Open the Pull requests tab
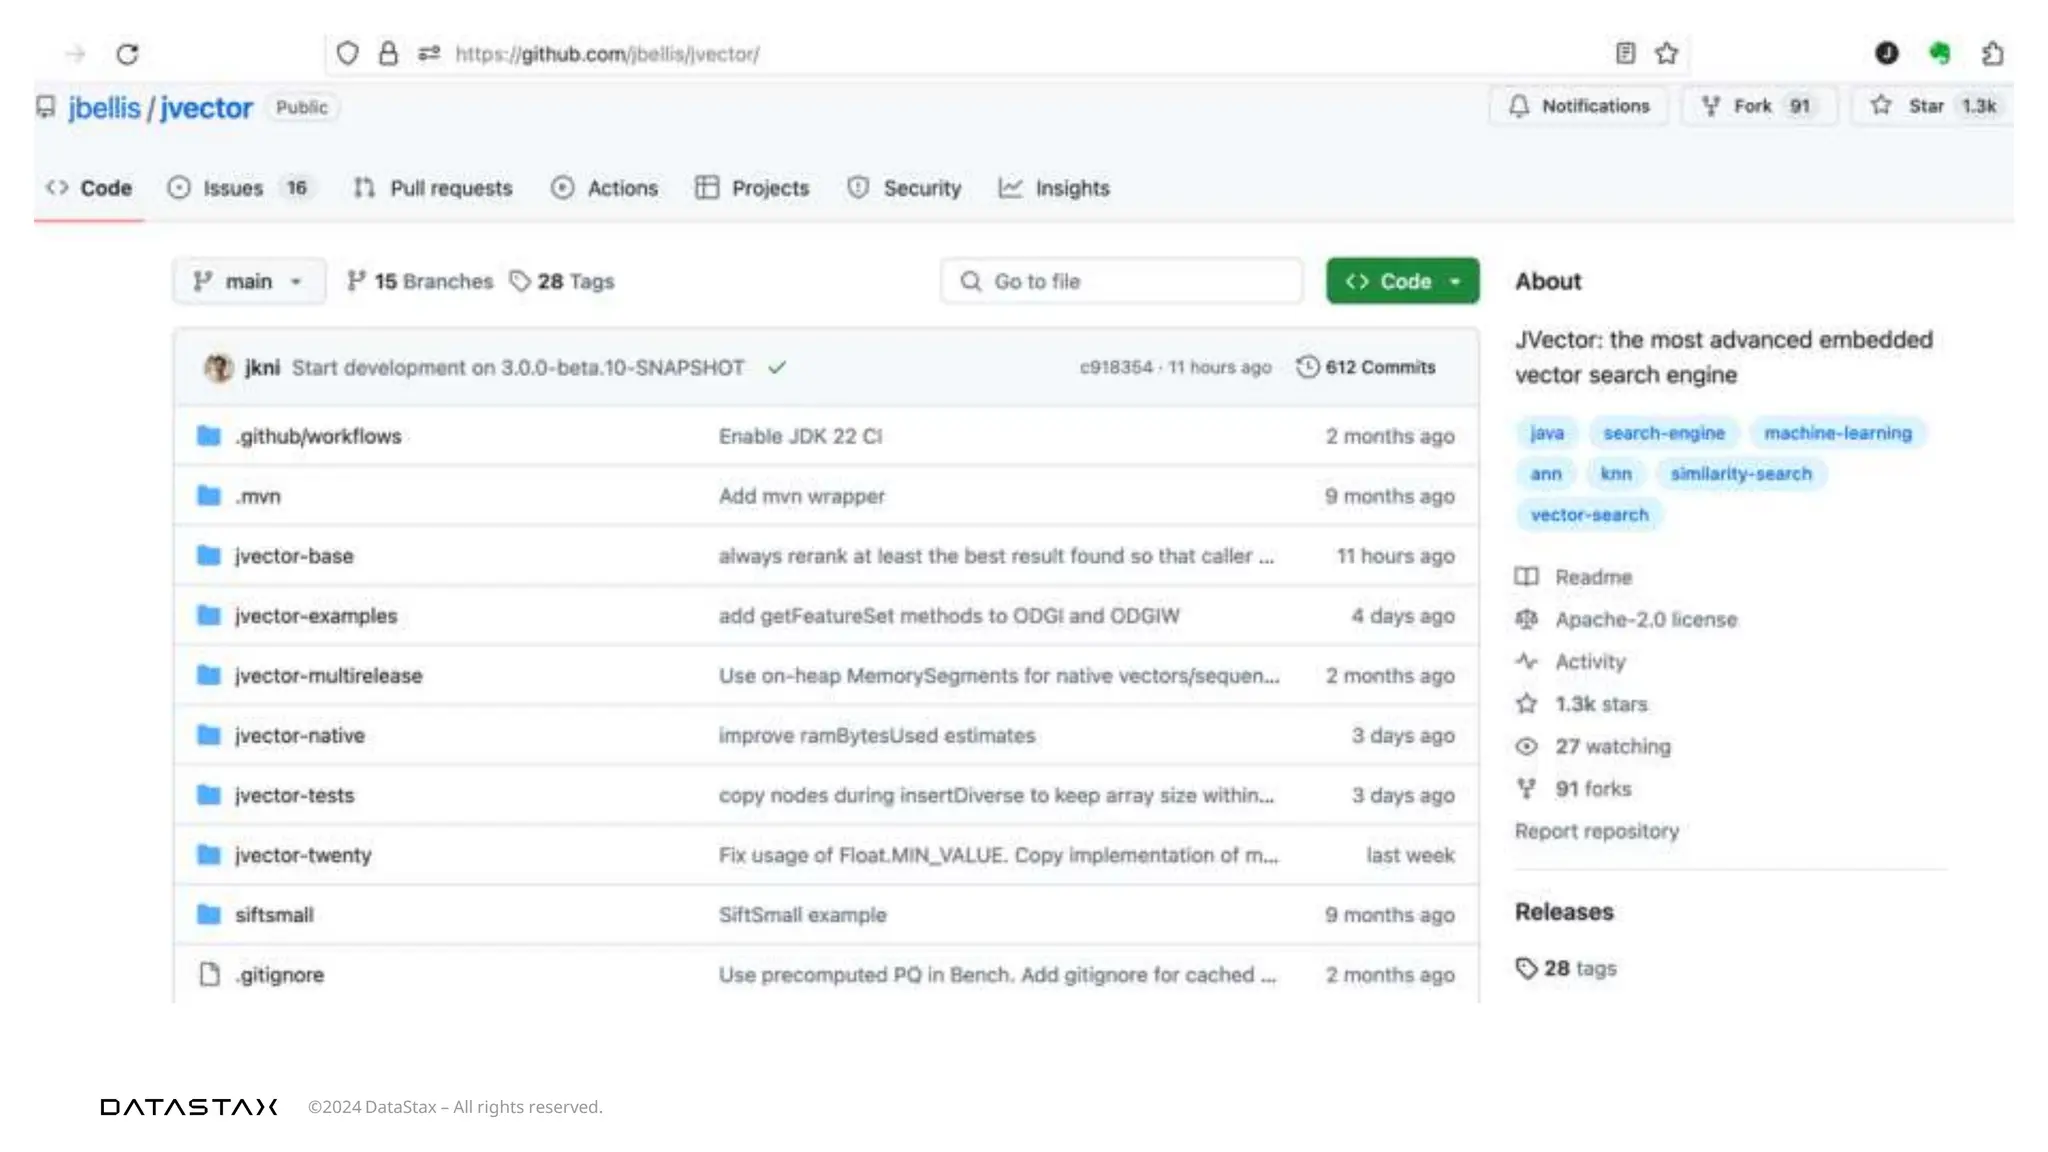This screenshot has width=2048, height=1152. click(x=432, y=188)
